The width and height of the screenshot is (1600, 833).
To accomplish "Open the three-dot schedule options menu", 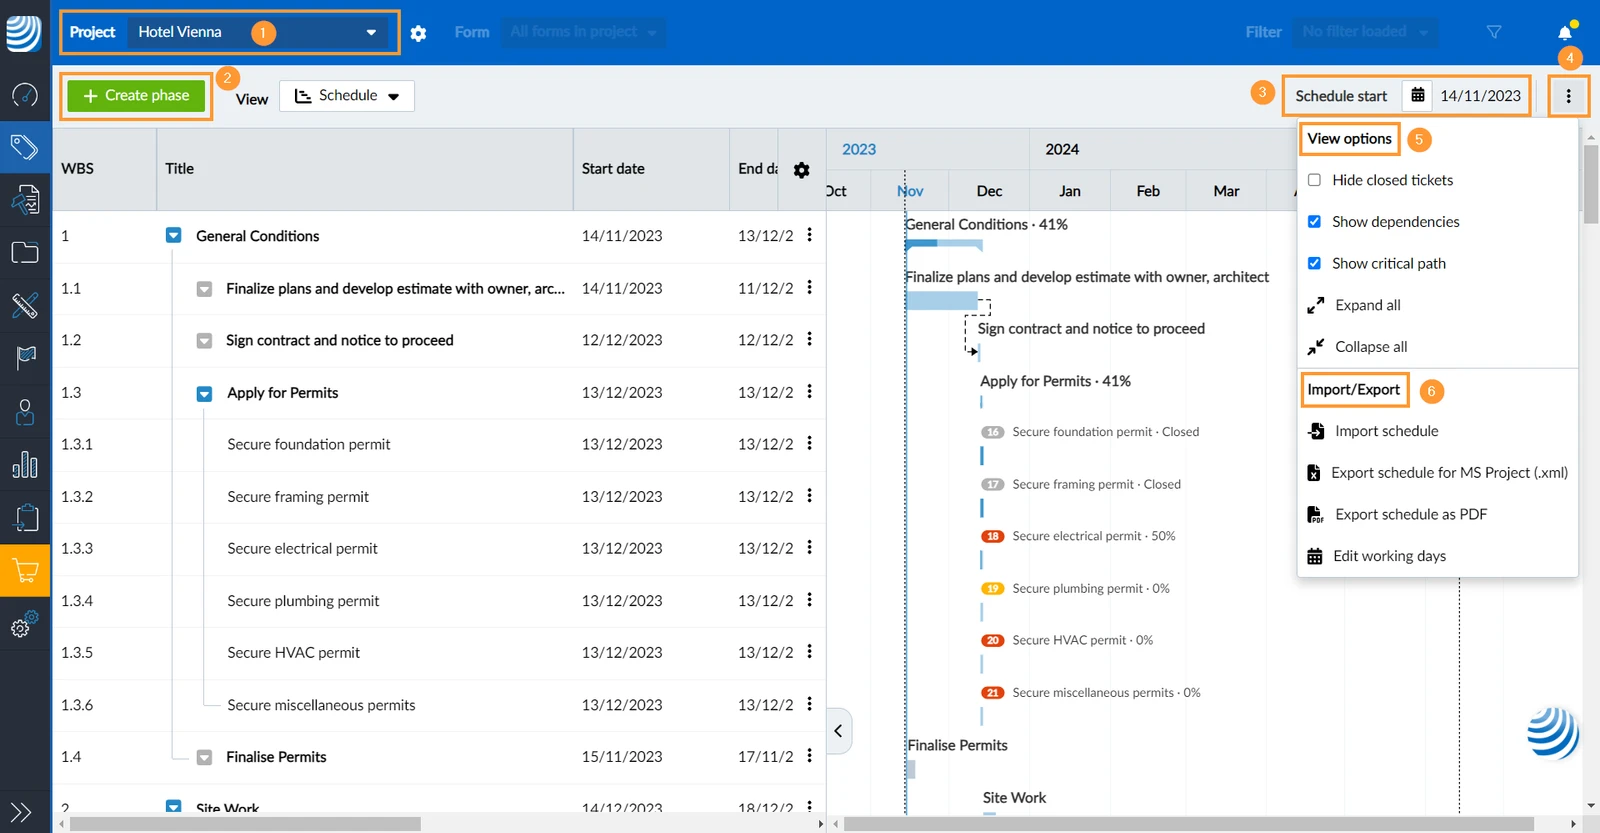I will pos(1568,96).
